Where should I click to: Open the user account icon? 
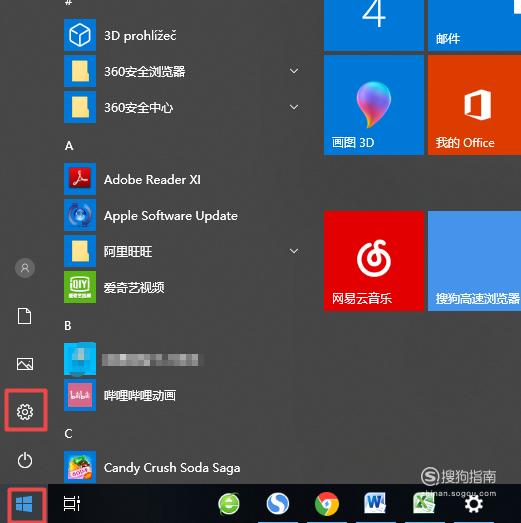click(25, 268)
